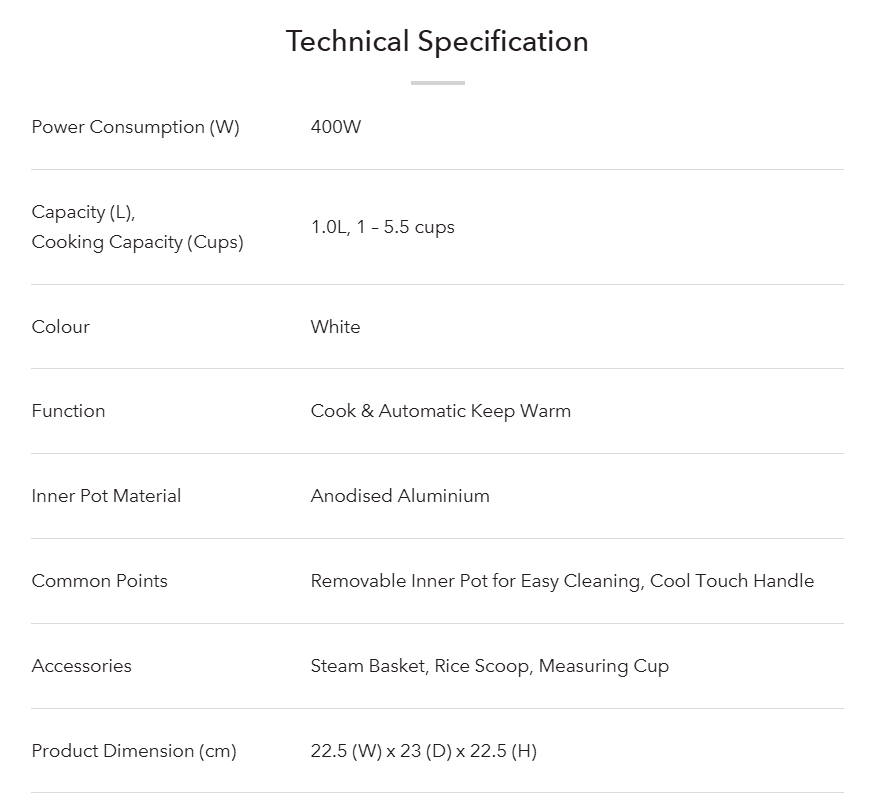Click the White colour value
Screen dimensions: 880x802
point(335,327)
